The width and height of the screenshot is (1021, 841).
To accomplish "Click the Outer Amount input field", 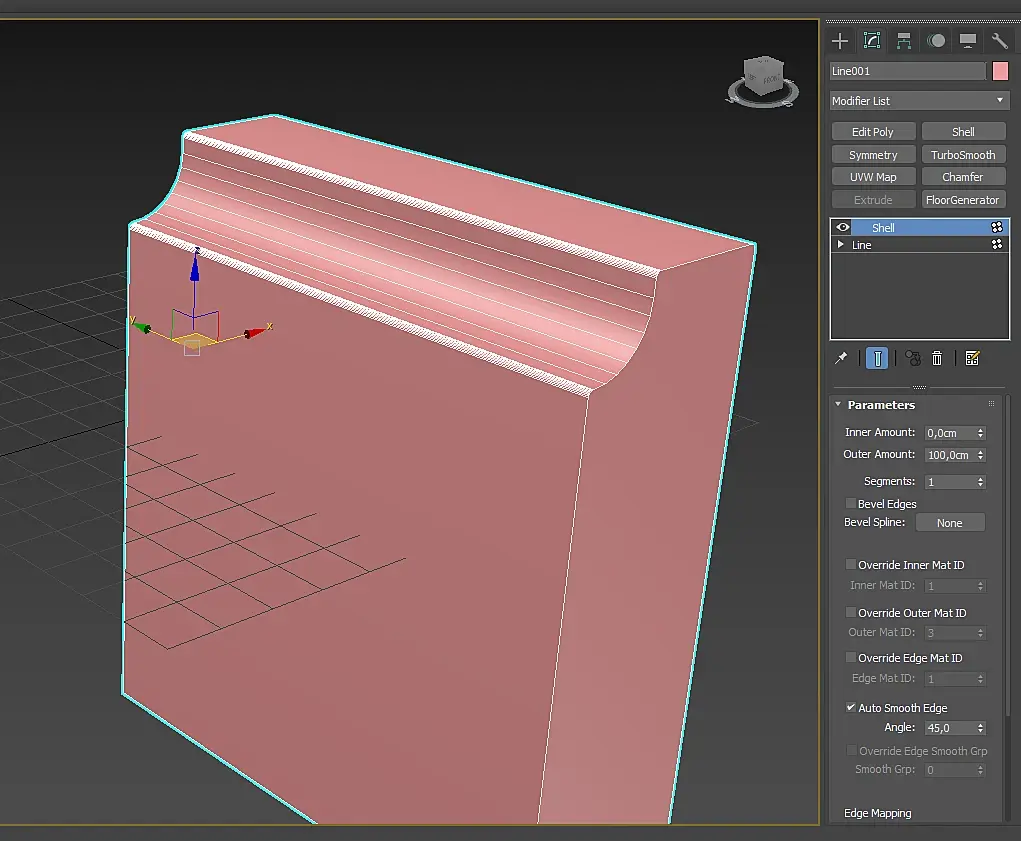I will [x=949, y=455].
